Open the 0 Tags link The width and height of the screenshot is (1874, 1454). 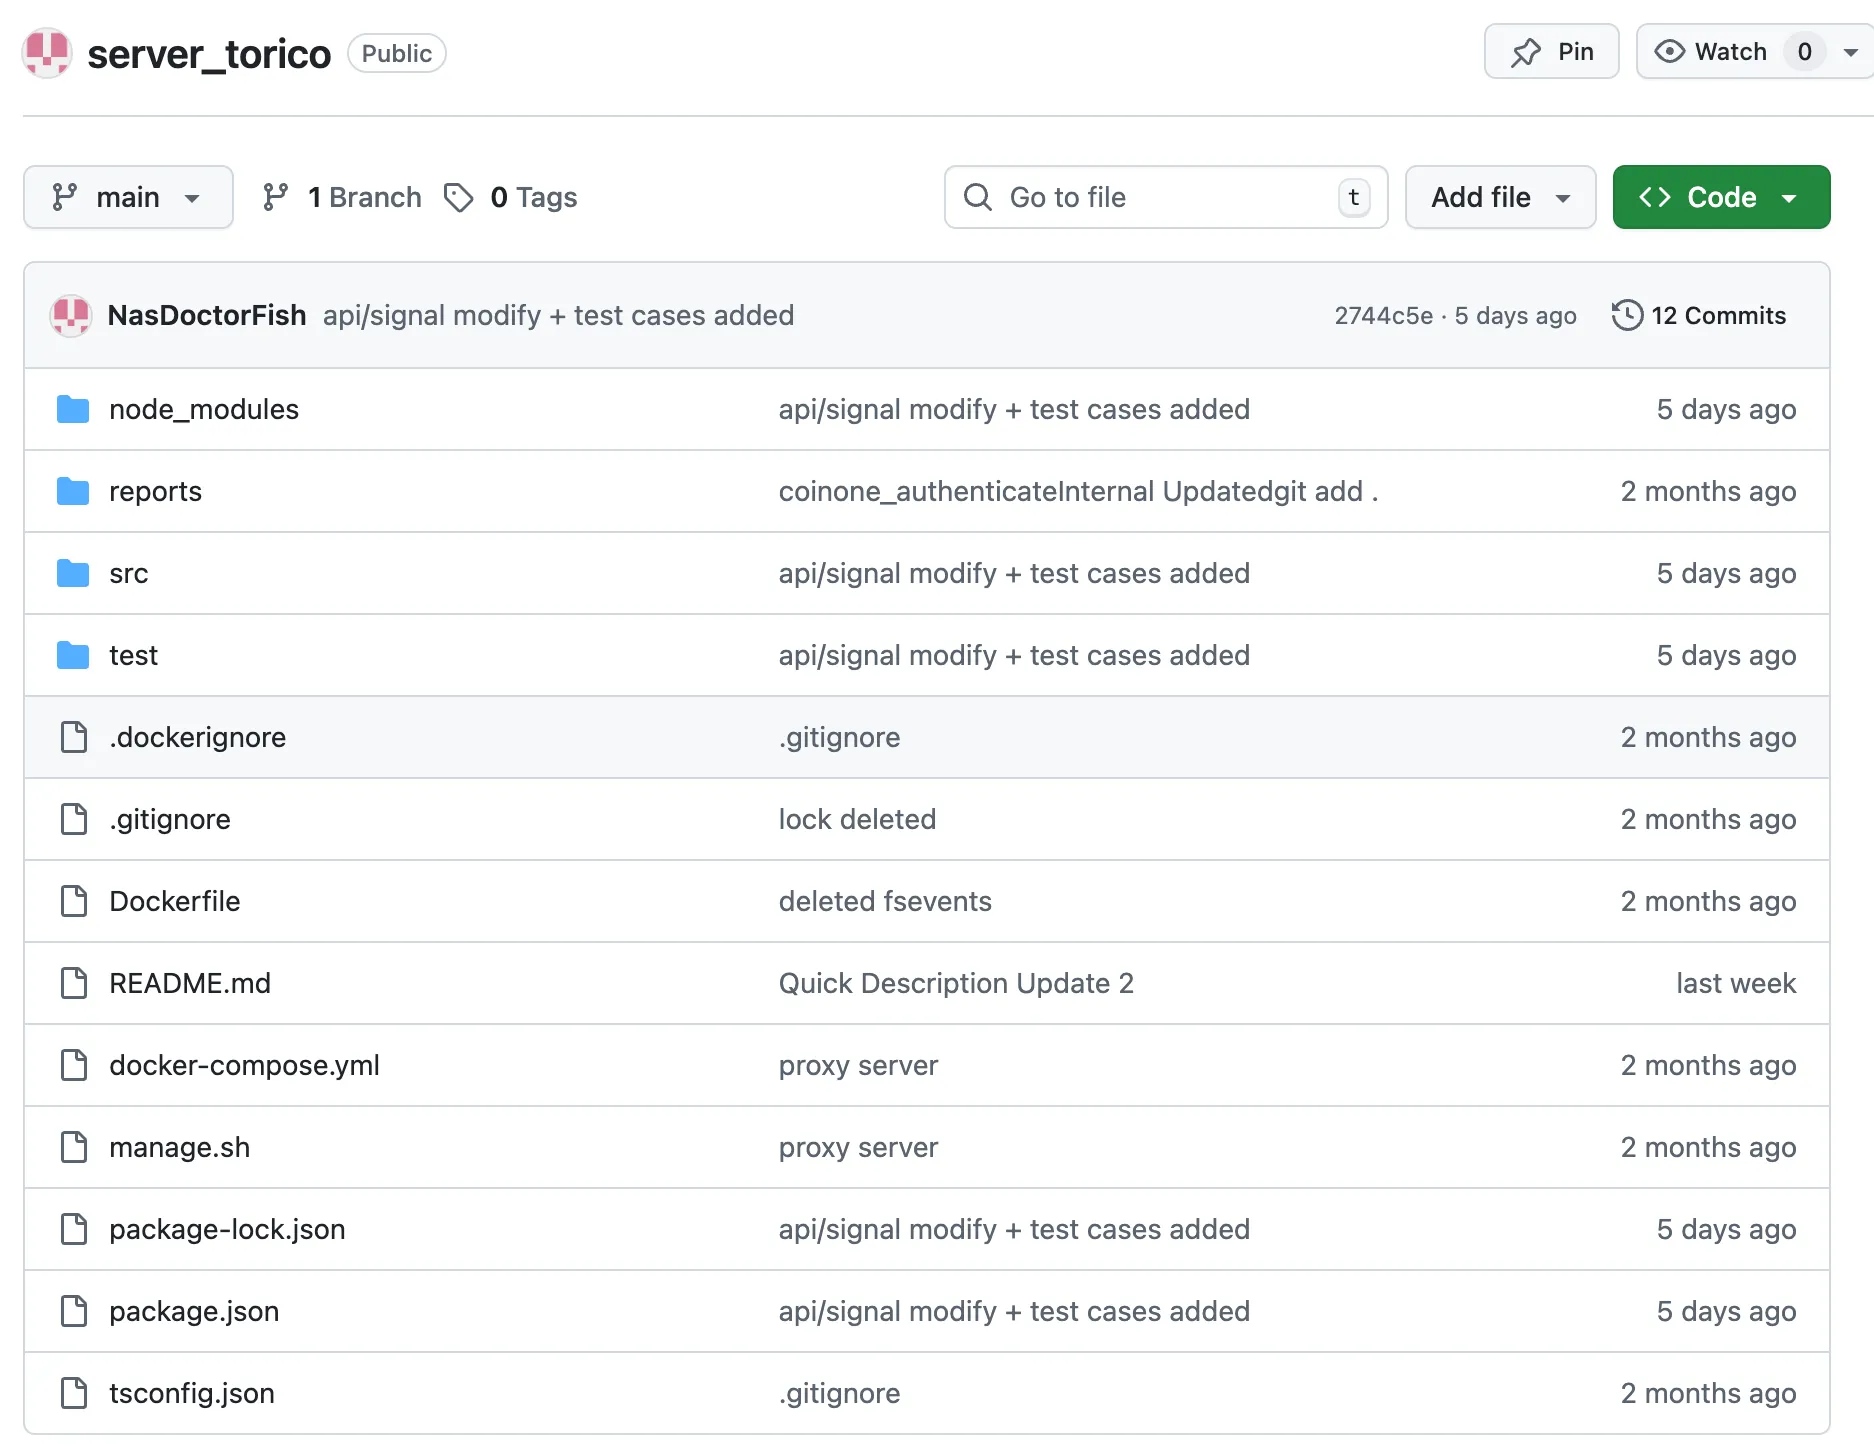coord(511,197)
